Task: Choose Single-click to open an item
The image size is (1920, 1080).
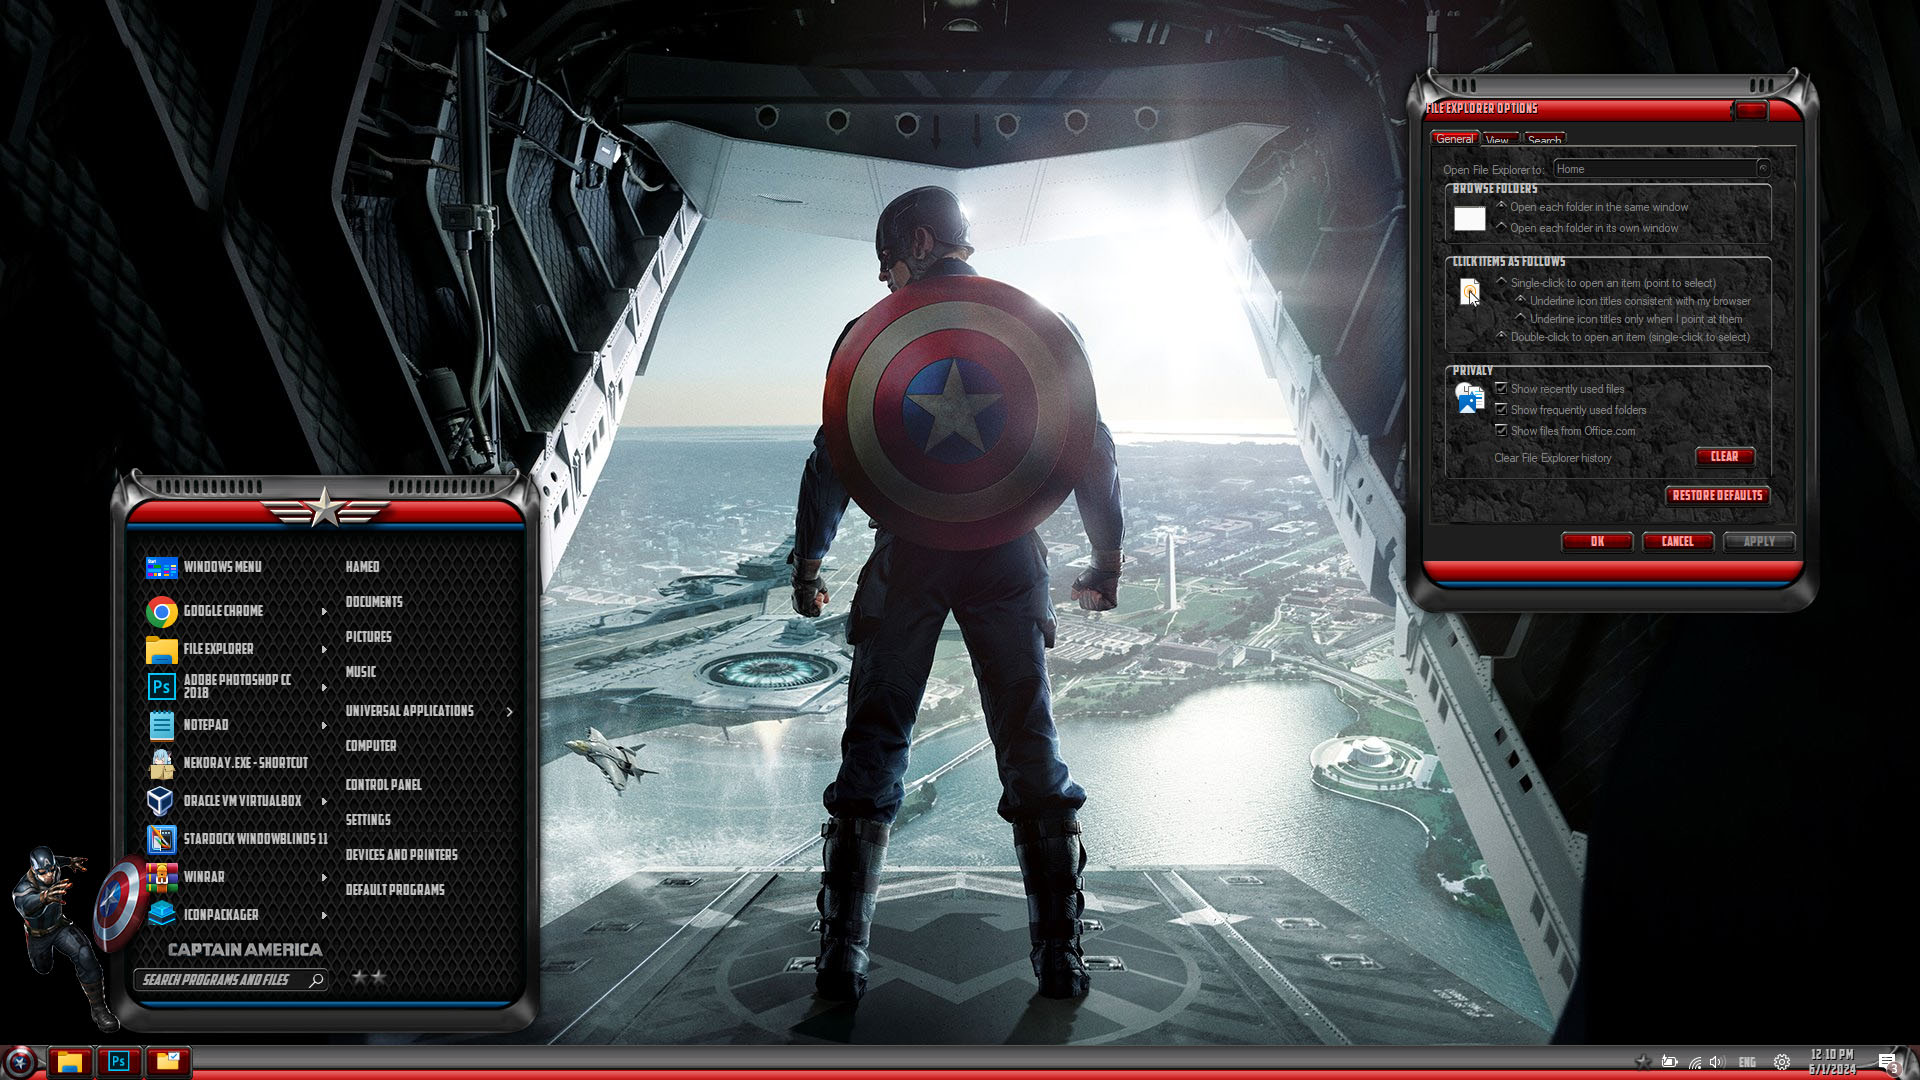Action: 1502,283
